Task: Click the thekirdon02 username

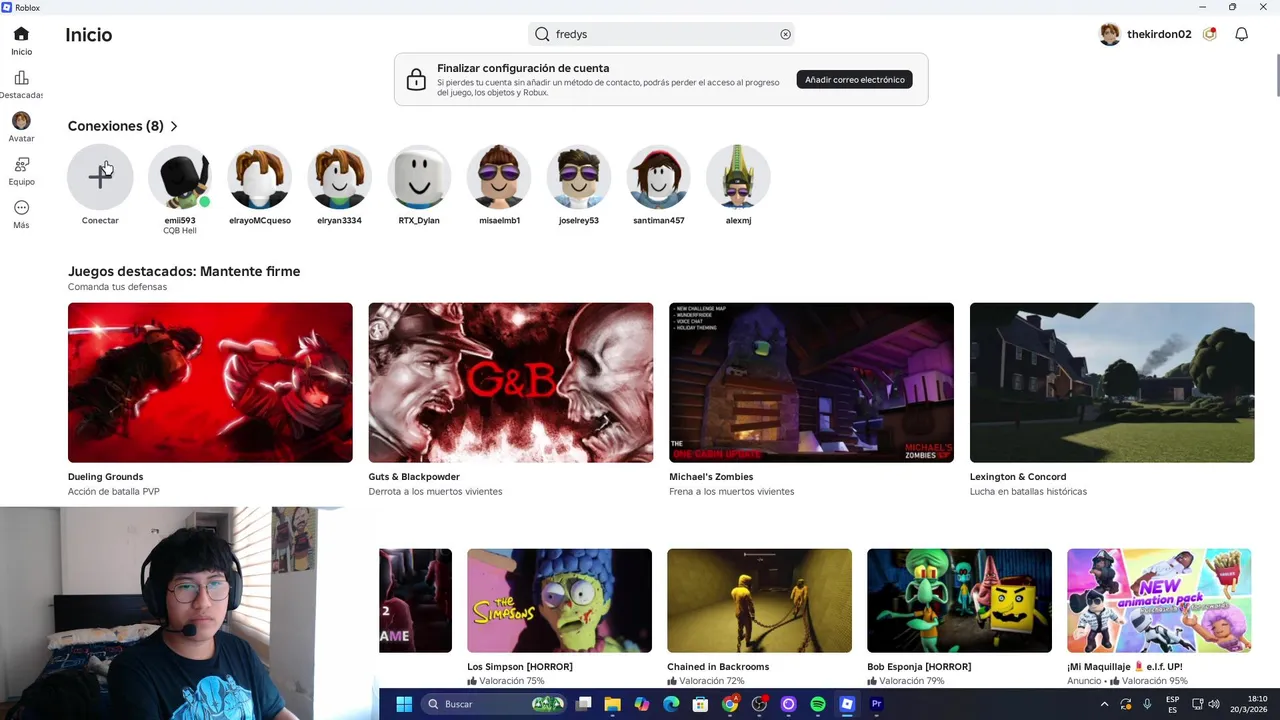Action: click(1159, 34)
